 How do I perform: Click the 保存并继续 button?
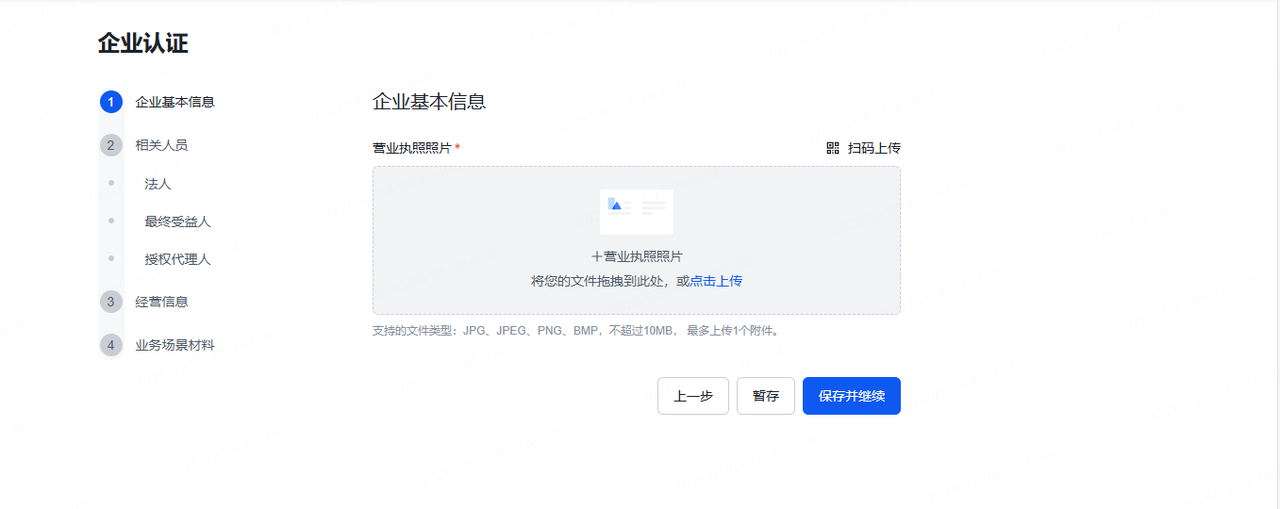(852, 396)
